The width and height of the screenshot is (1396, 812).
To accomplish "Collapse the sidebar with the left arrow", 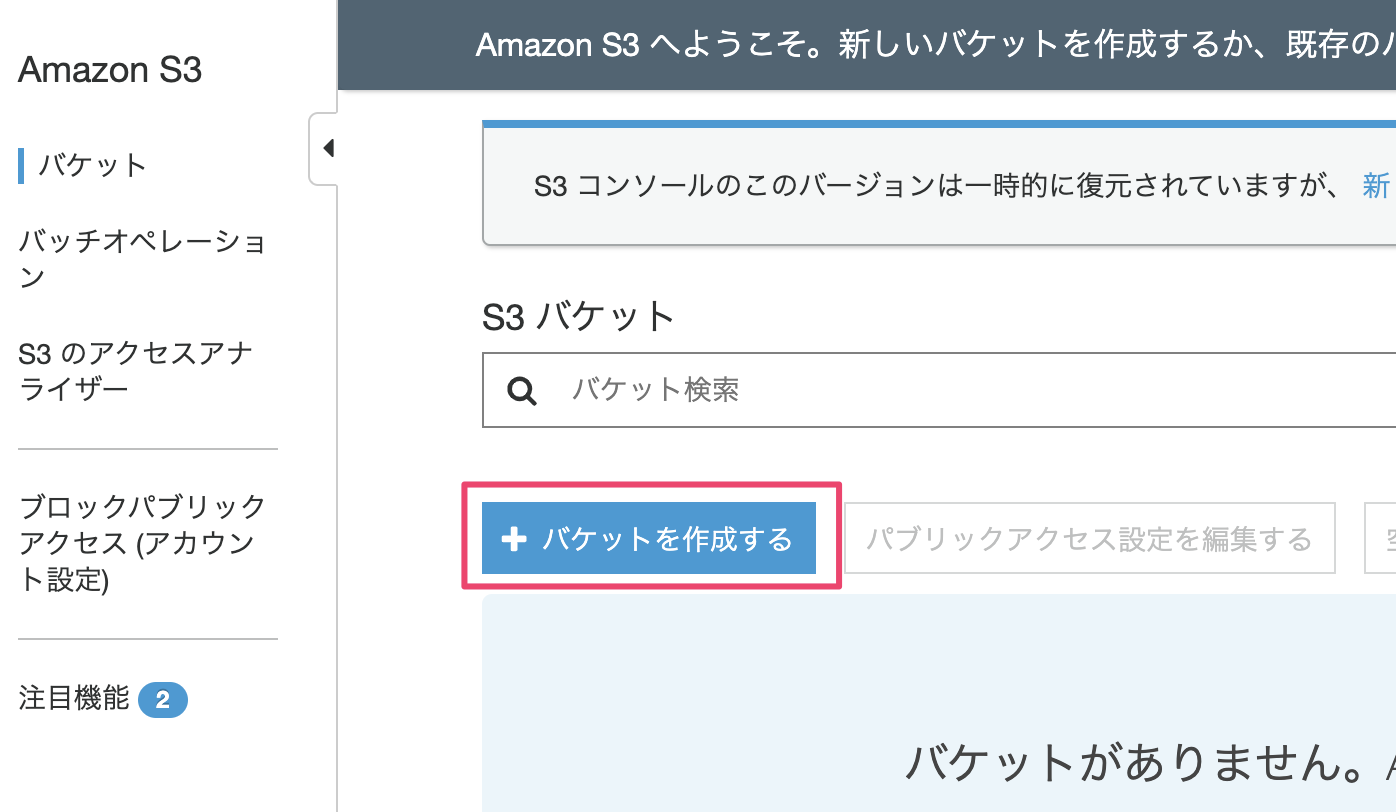I will click(x=326, y=149).
